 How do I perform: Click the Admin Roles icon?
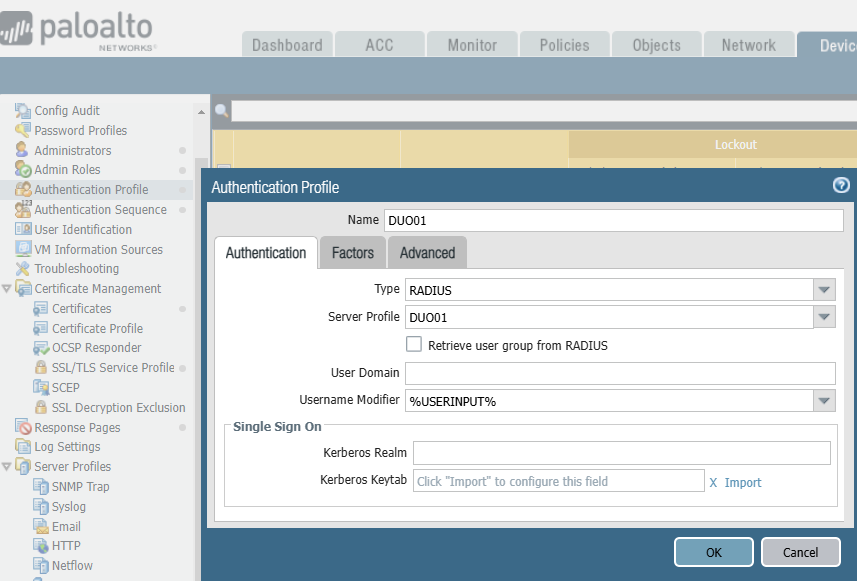[22, 169]
